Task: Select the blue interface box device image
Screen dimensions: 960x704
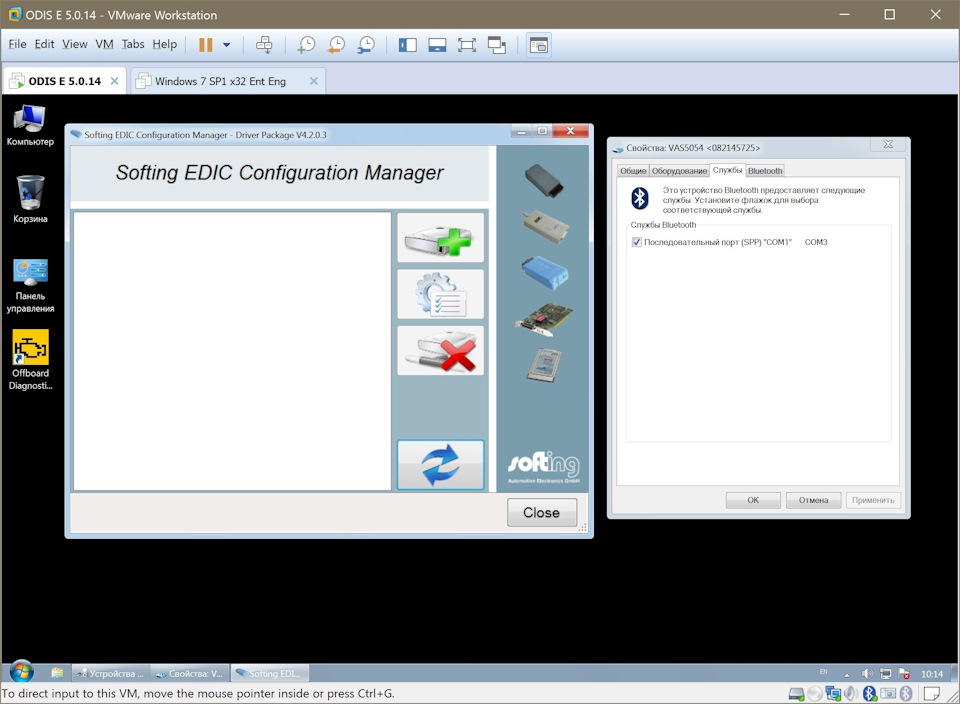Action: [x=544, y=272]
